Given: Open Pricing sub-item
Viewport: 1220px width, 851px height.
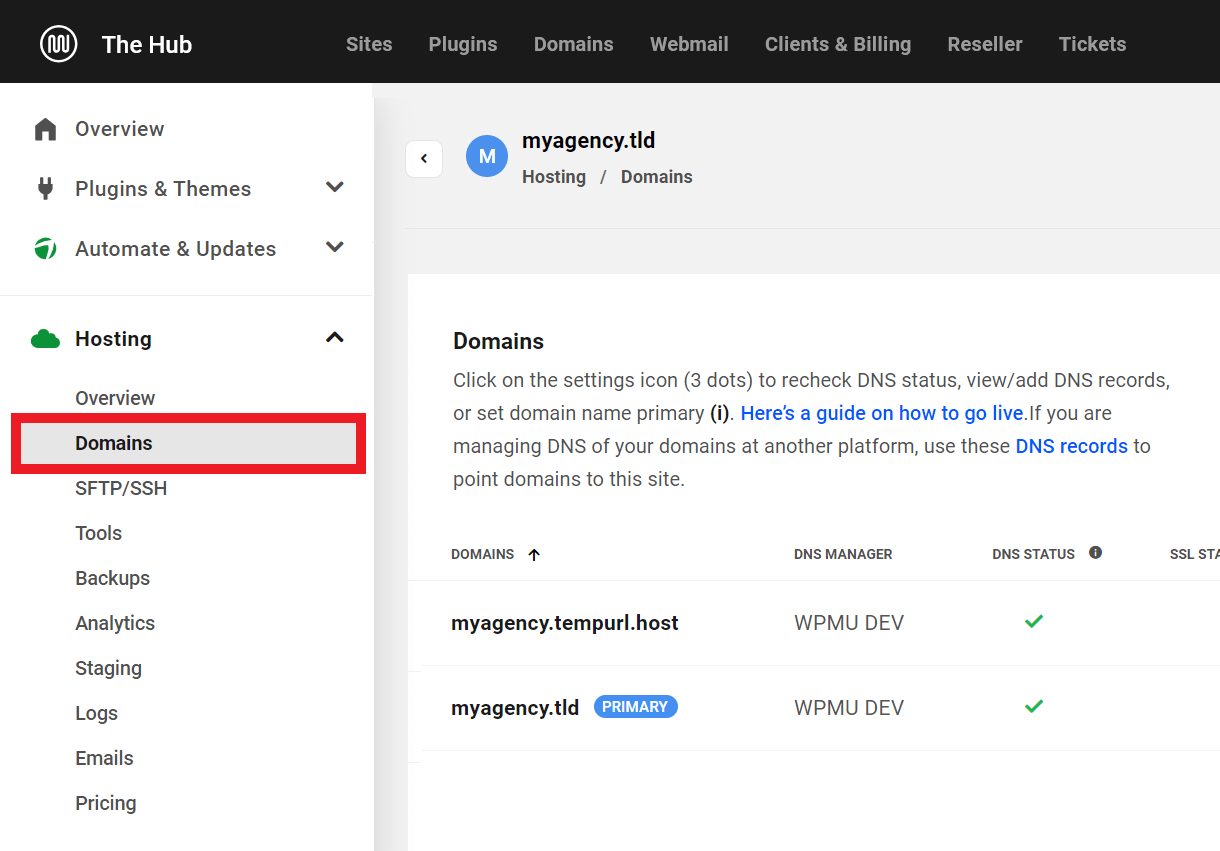Looking at the screenshot, I should (x=105, y=803).
